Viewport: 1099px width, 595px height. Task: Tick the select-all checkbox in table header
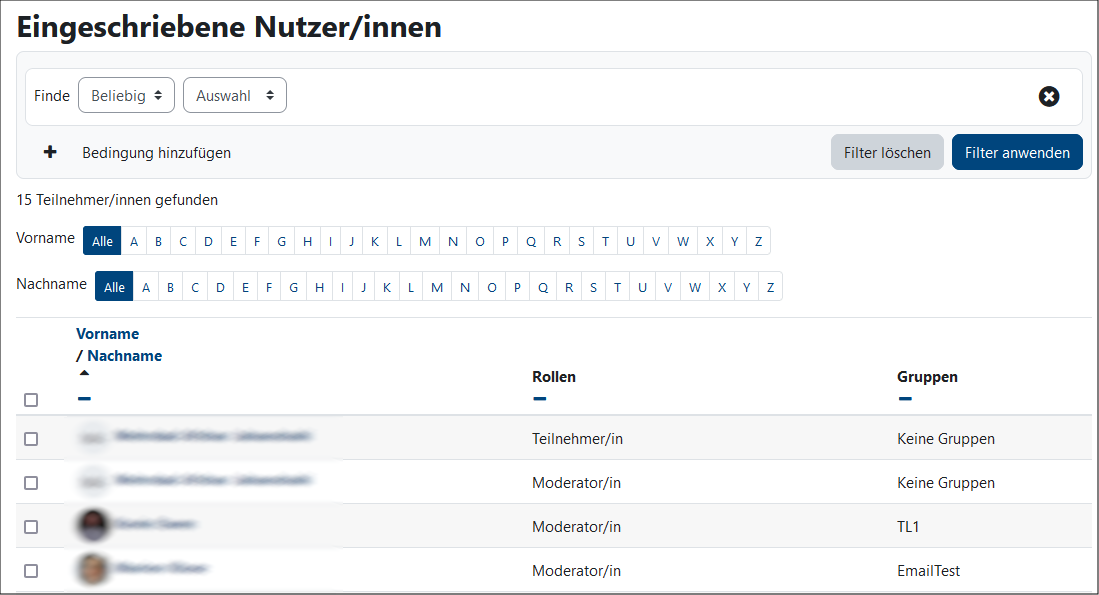click(x=31, y=400)
